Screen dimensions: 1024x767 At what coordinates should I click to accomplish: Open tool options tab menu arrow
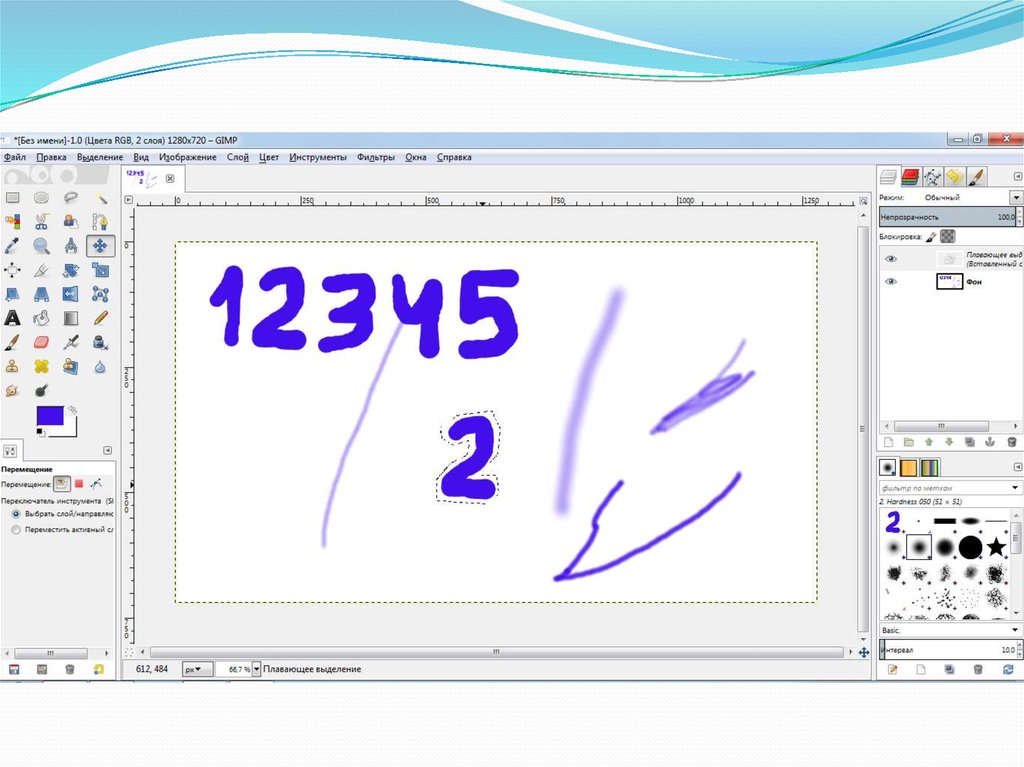point(107,451)
